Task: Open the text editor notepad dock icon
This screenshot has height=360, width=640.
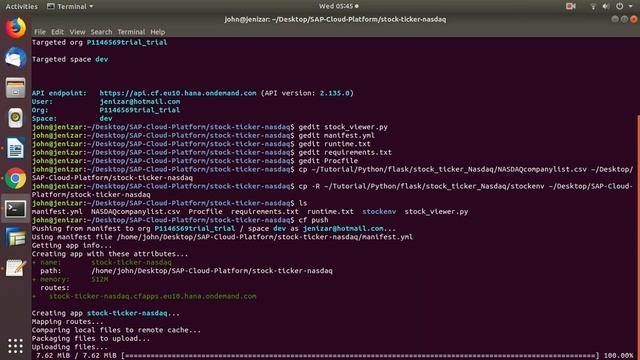Action: (x=16, y=268)
